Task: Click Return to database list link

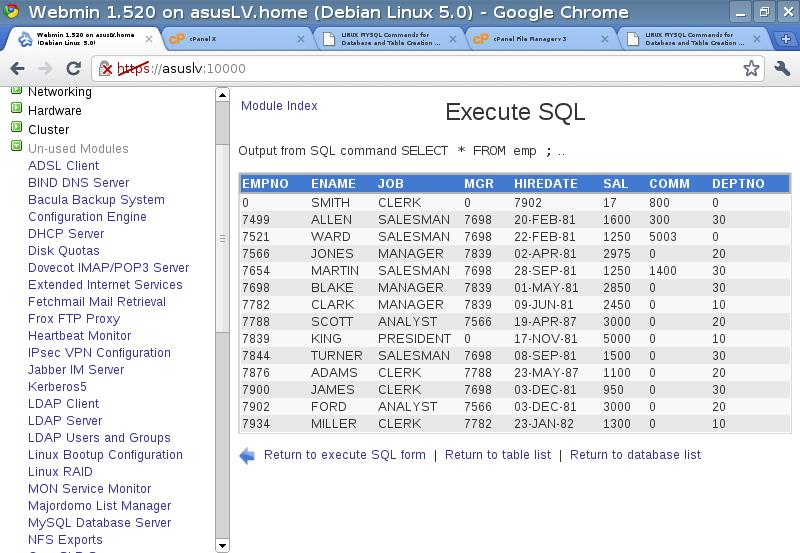Action: [x=635, y=455]
